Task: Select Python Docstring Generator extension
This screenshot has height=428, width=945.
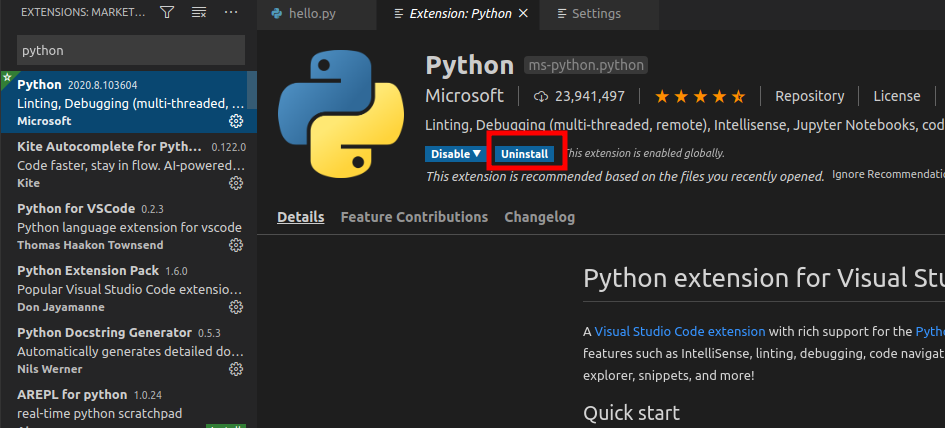Action: click(x=128, y=350)
